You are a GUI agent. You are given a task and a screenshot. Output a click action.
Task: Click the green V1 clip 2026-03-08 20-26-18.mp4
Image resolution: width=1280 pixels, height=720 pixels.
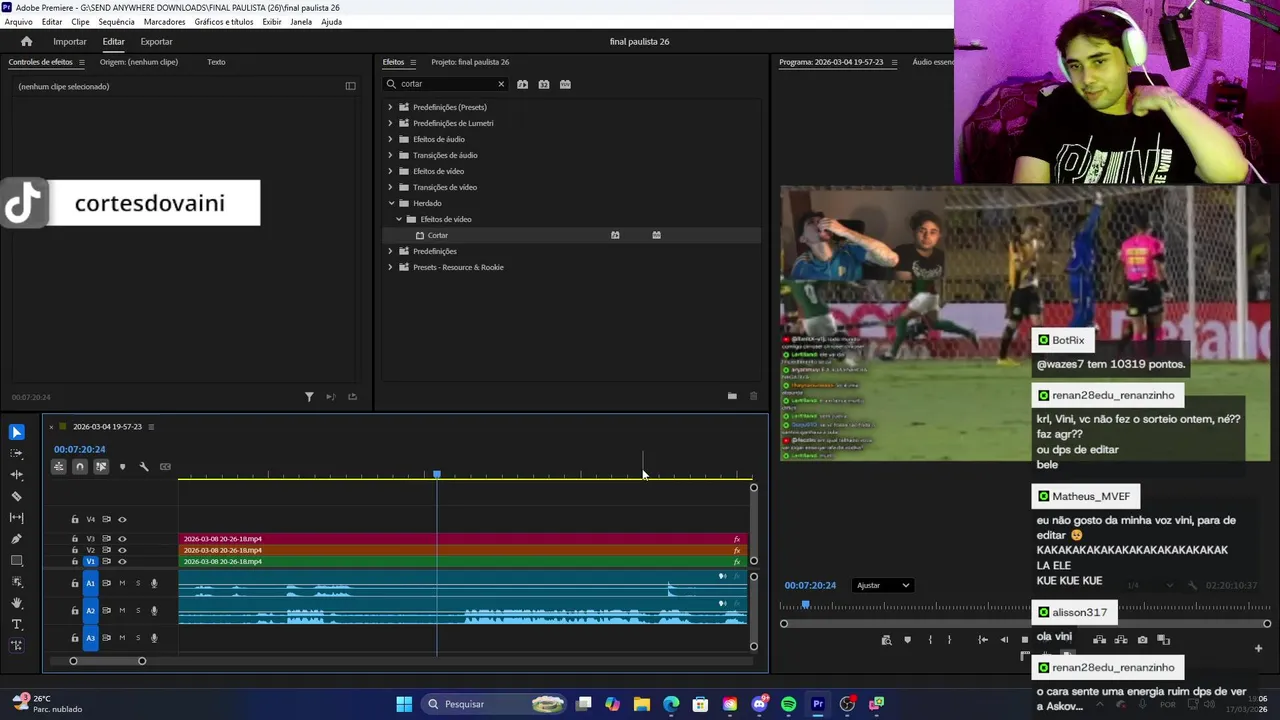[462, 562]
